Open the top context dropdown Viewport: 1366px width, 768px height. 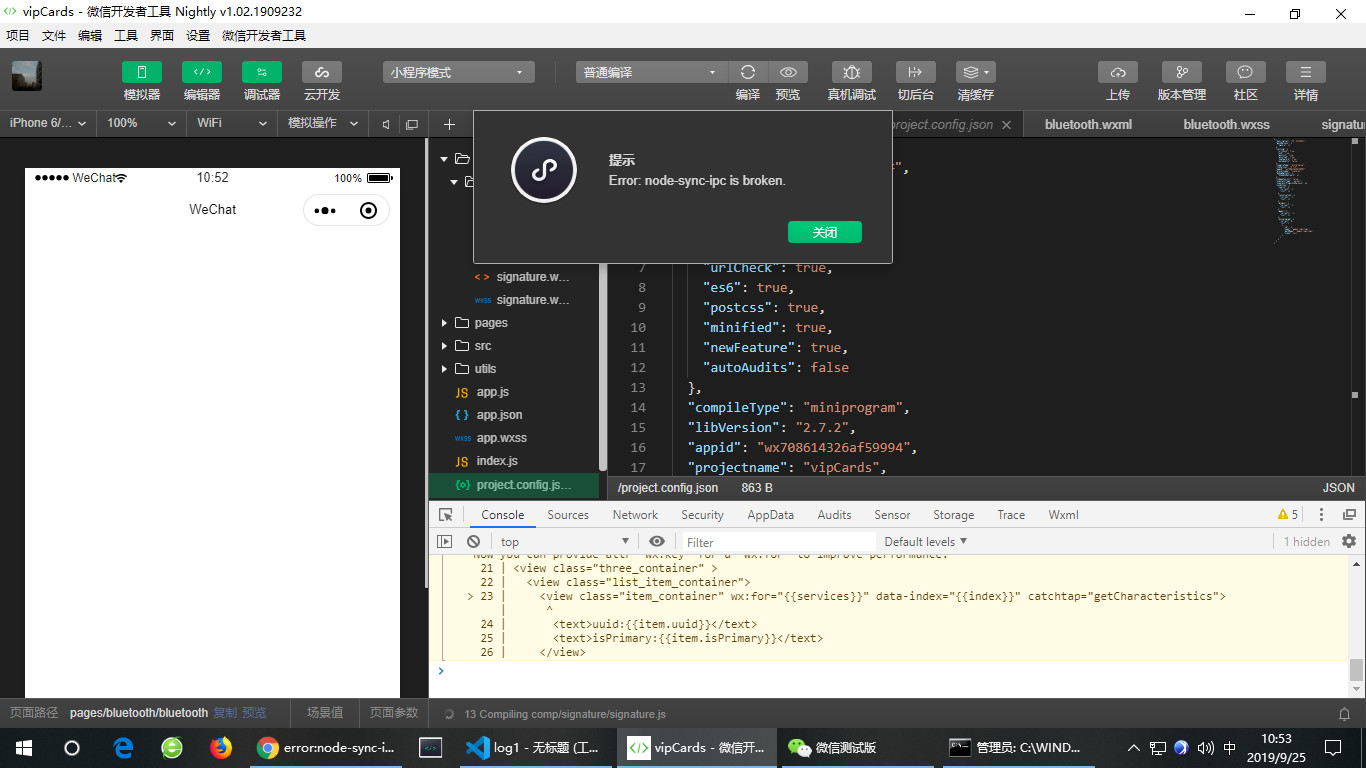point(564,541)
